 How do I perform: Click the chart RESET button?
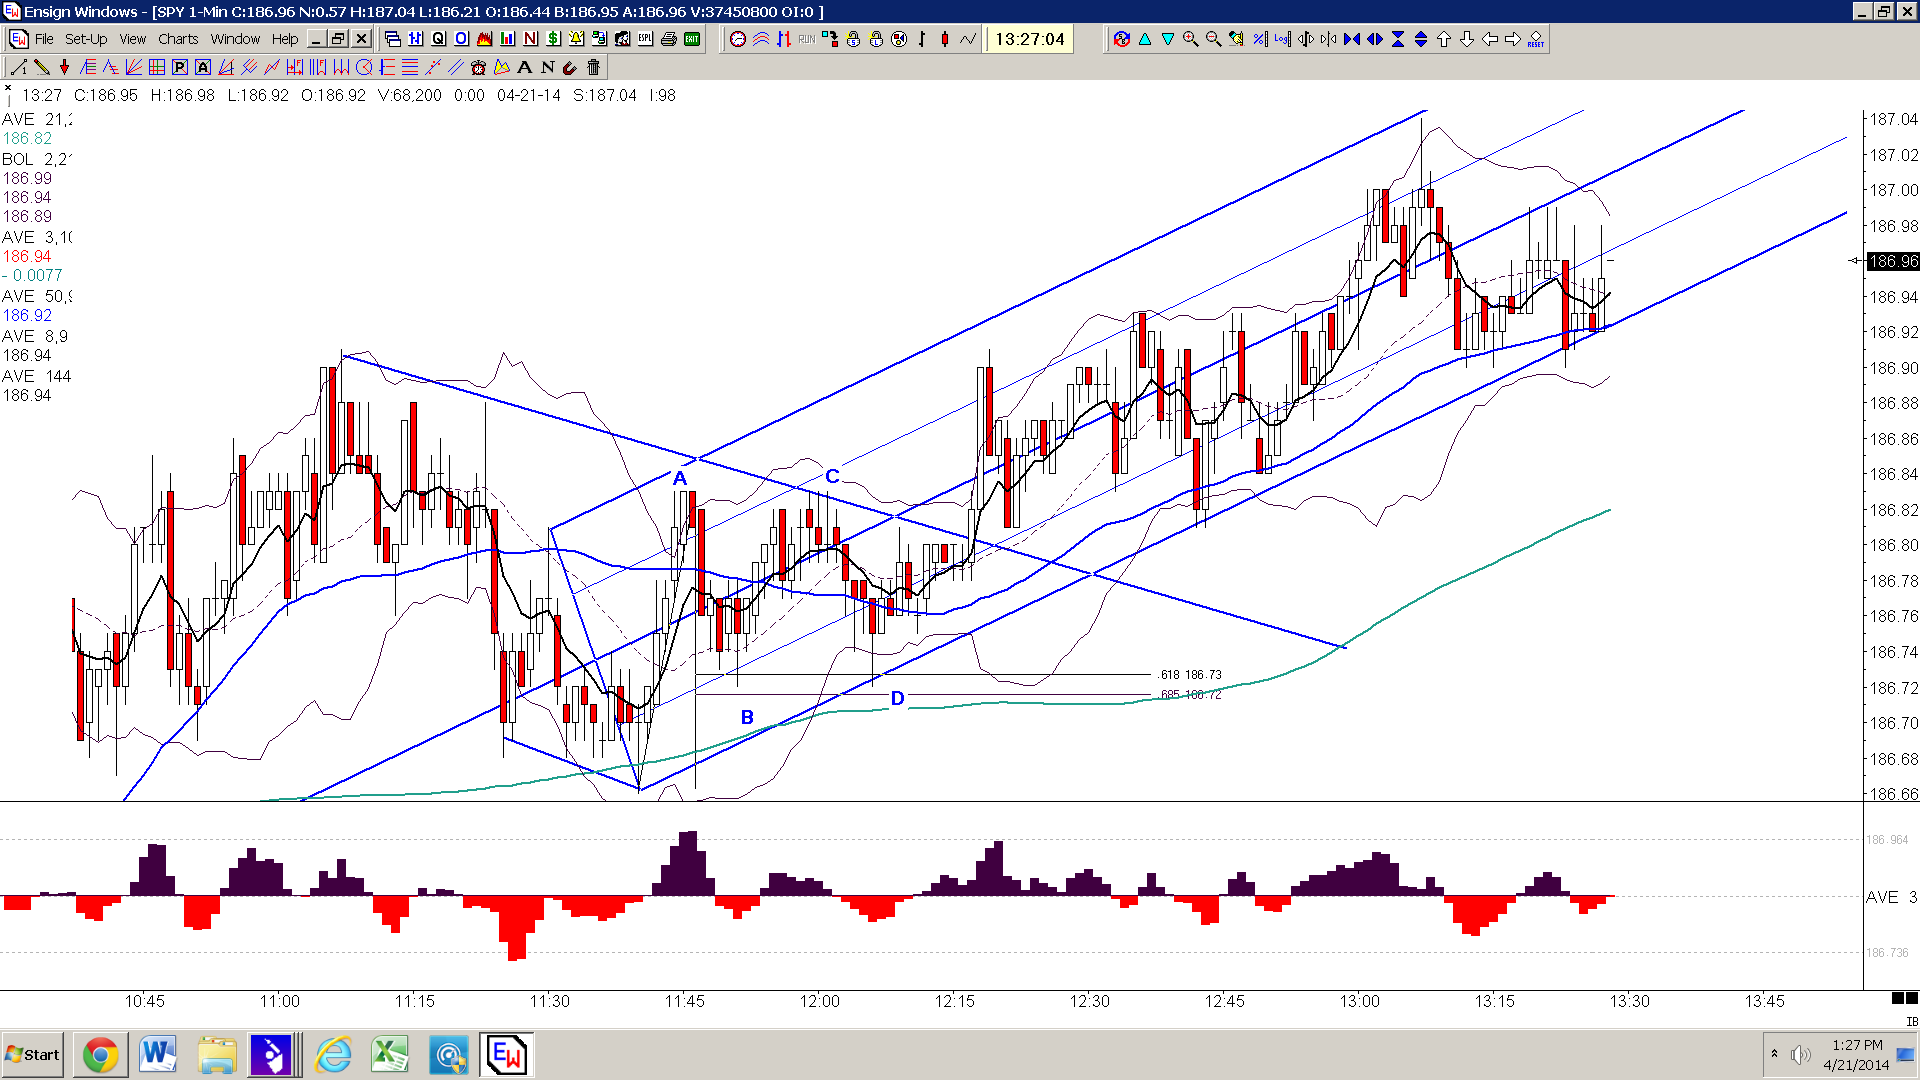click(1535, 39)
